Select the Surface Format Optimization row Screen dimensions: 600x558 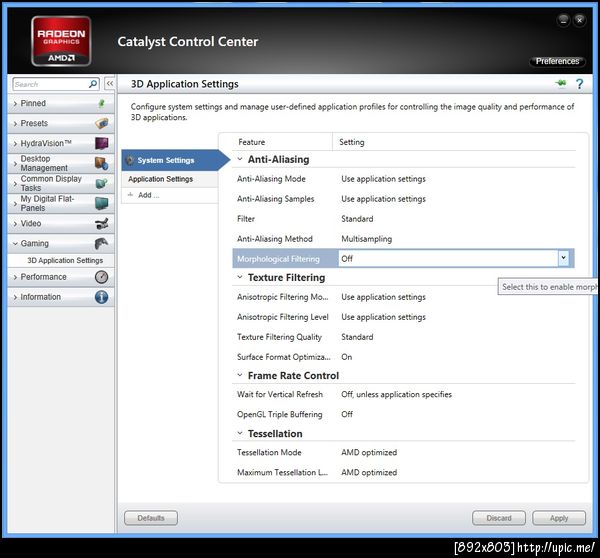[403, 357]
